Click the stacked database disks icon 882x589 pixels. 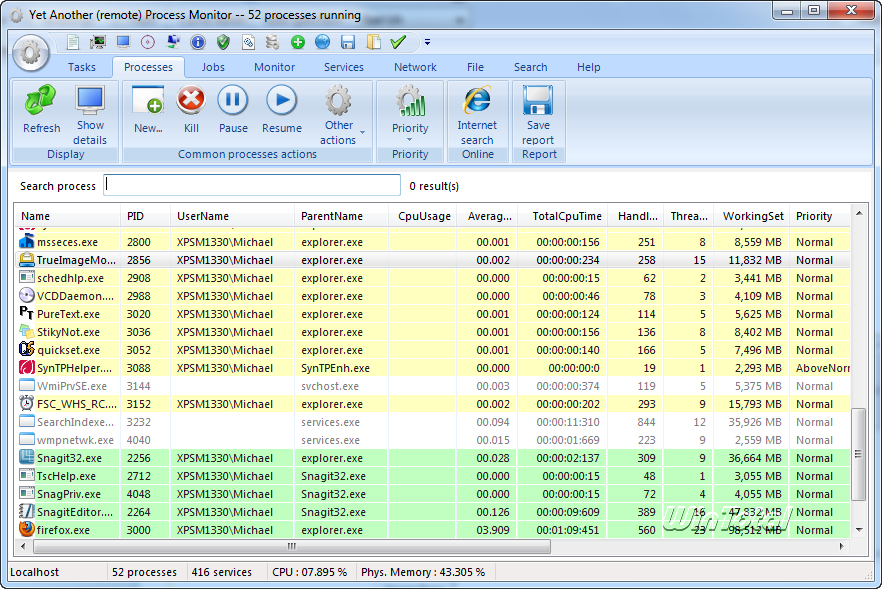pos(272,42)
